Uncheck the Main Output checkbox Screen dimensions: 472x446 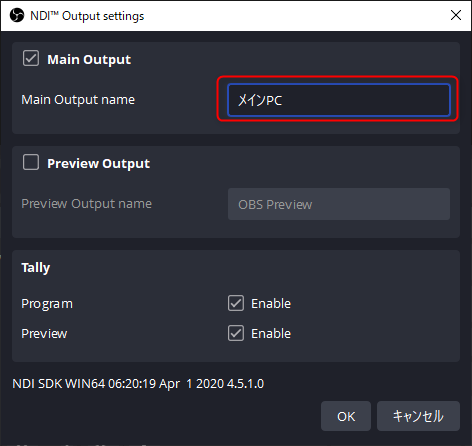[31, 58]
